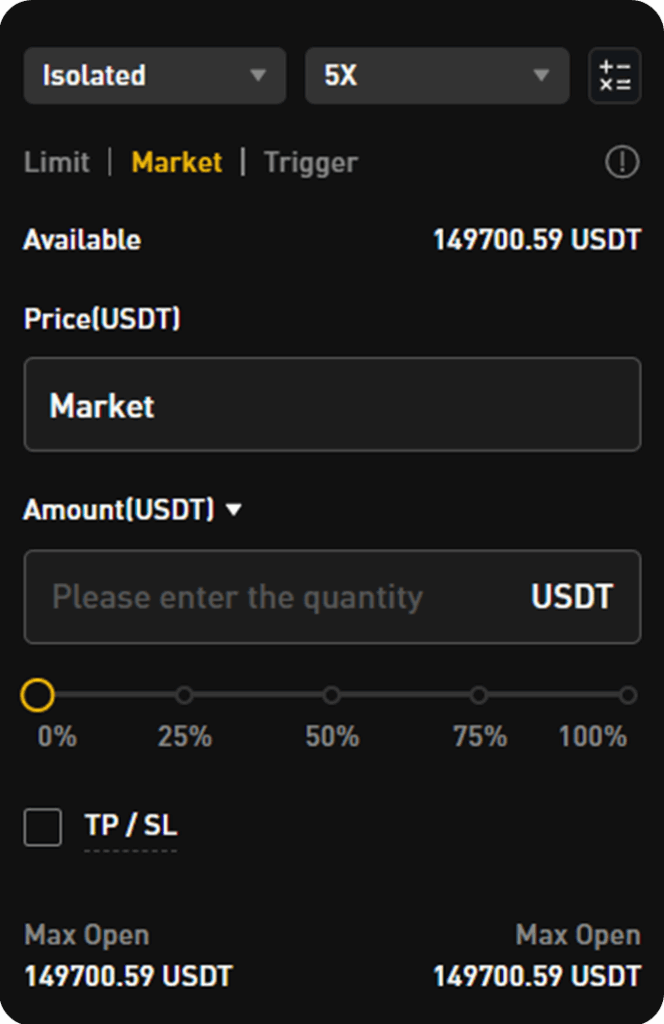Click the info icon beside Trigger
This screenshot has width=664, height=1024.
coord(622,162)
